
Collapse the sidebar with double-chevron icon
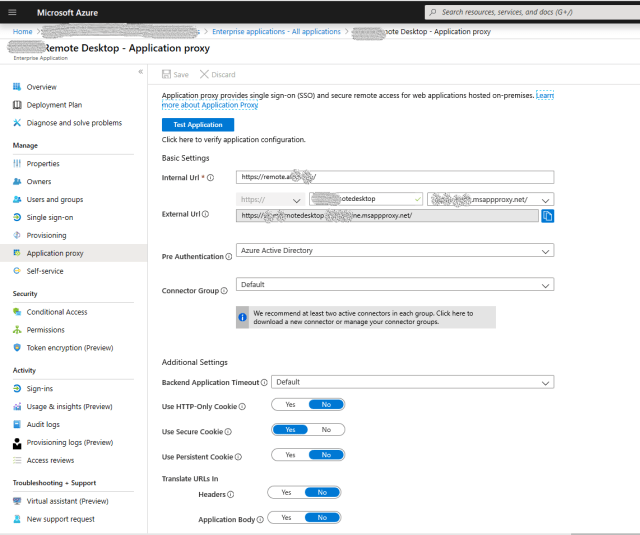(140, 72)
